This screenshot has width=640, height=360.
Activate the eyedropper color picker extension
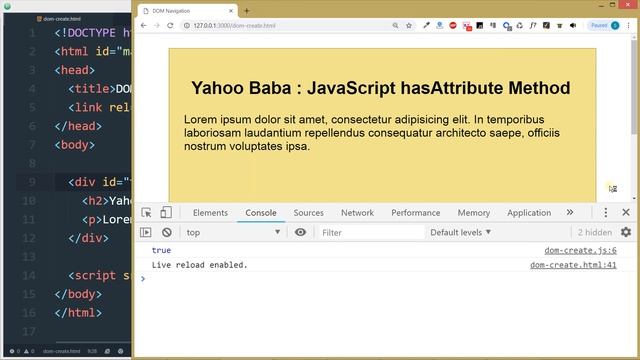[426, 25]
